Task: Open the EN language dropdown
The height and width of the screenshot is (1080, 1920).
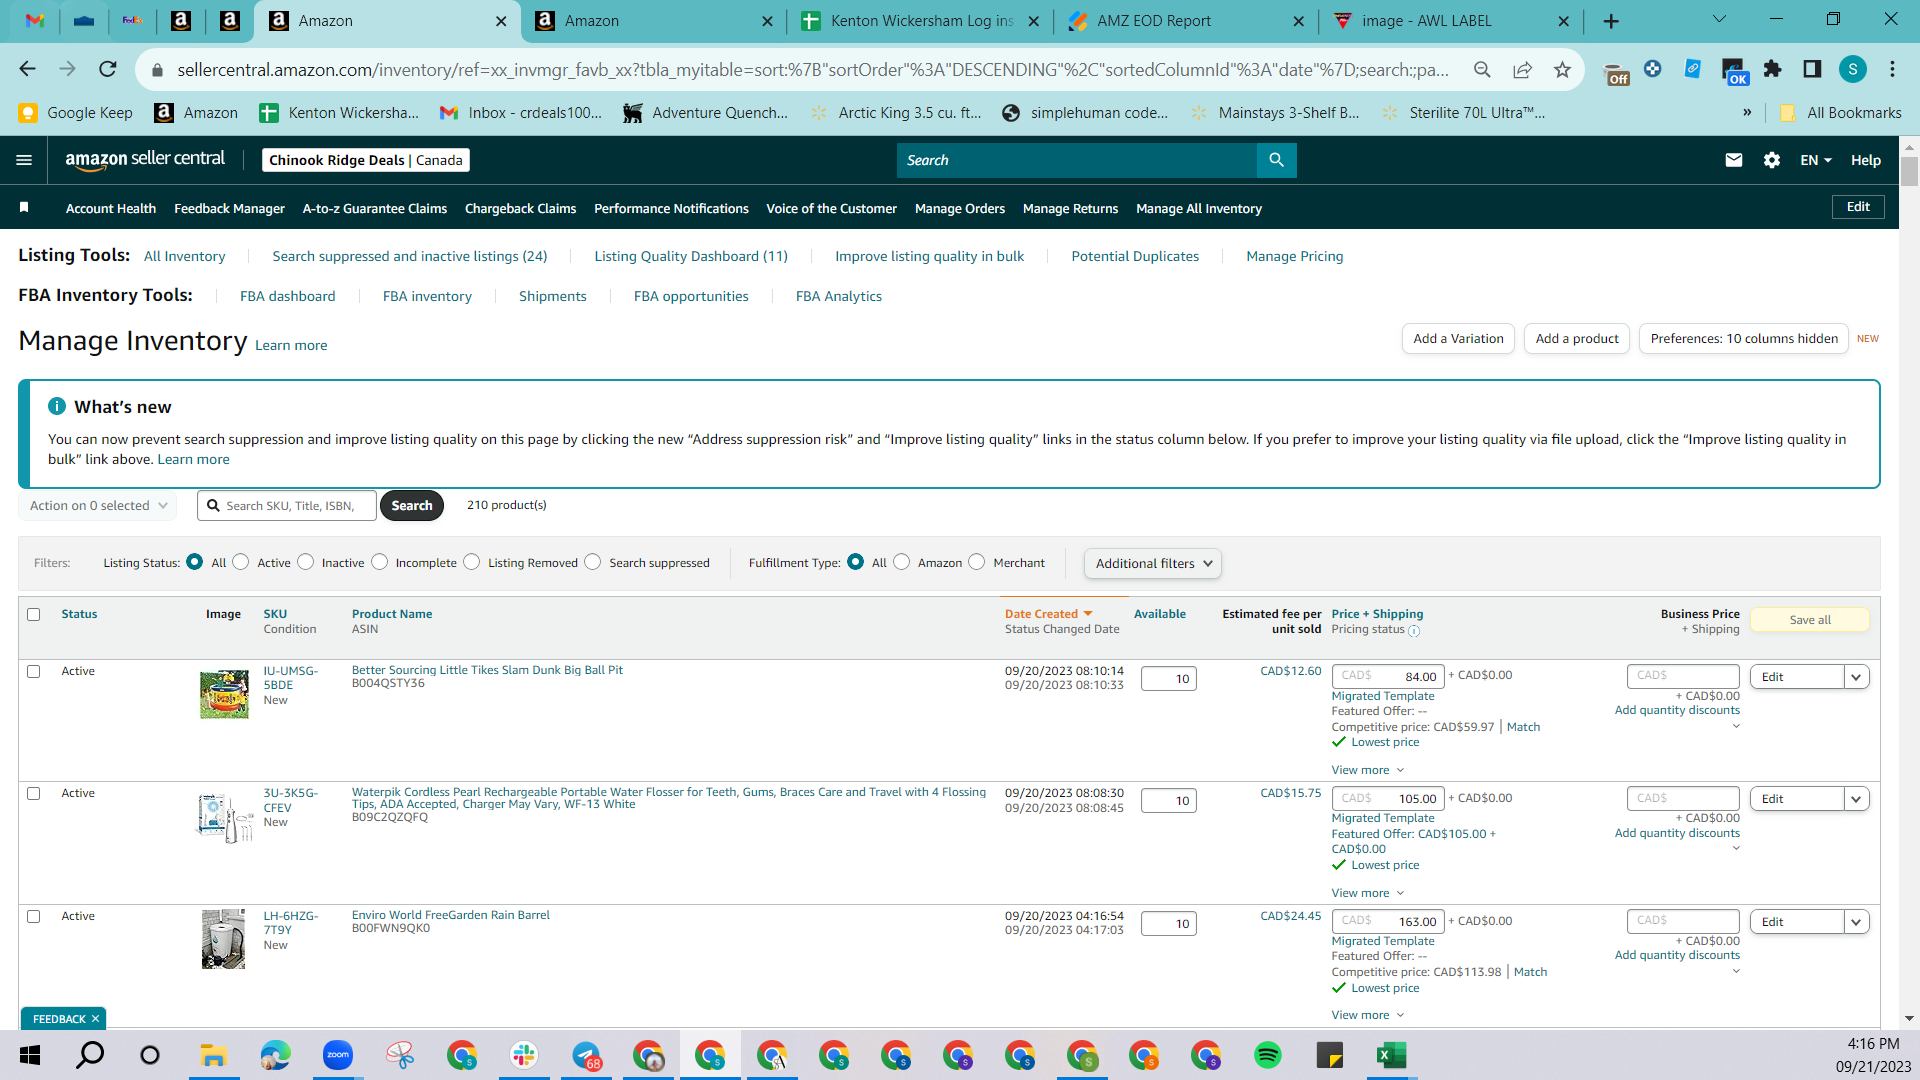Action: click(x=1816, y=160)
